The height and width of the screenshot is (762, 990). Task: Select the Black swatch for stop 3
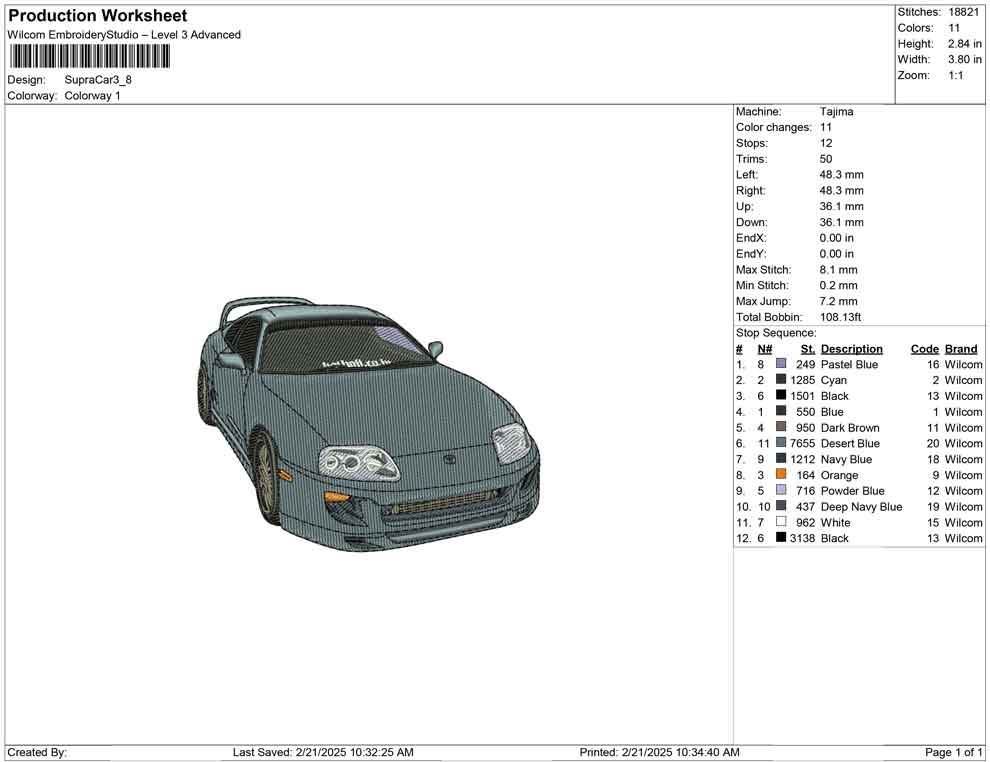[x=781, y=396]
